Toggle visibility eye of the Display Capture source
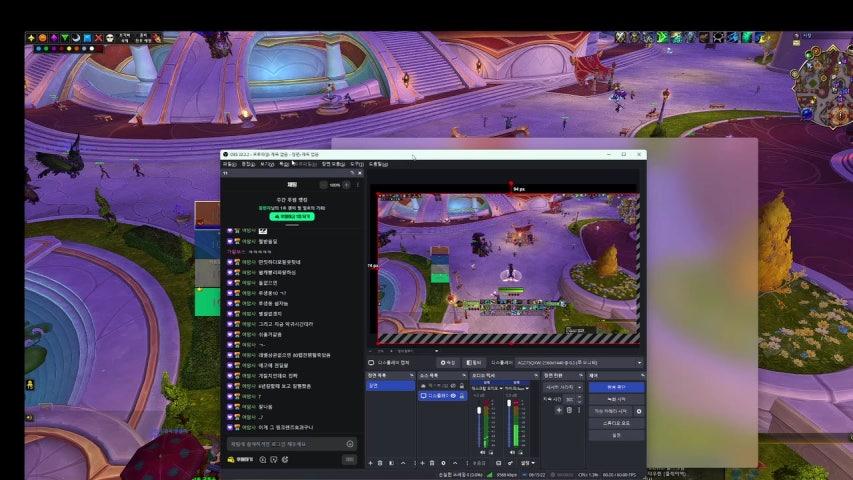Viewport: 853px width, 480px height. [x=453, y=396]
